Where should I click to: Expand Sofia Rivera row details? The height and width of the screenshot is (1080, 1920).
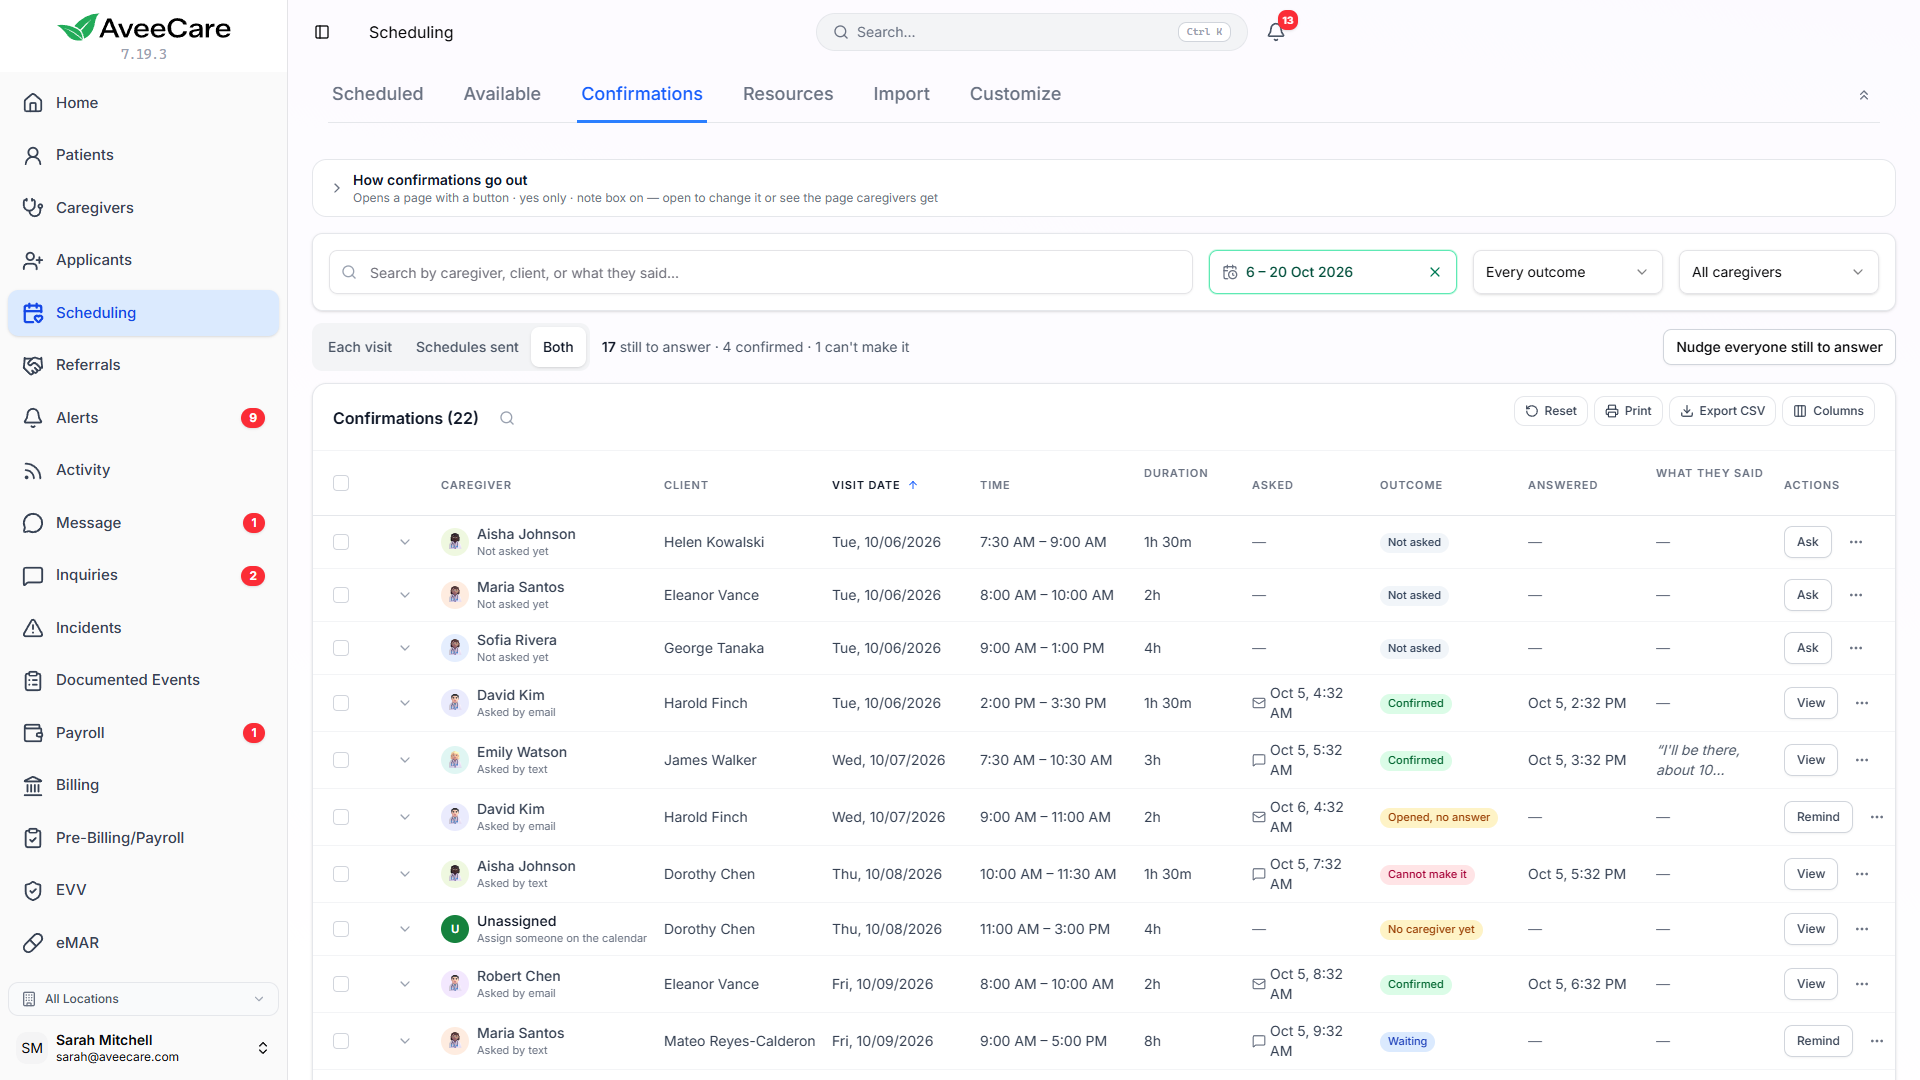pos(405,648)
